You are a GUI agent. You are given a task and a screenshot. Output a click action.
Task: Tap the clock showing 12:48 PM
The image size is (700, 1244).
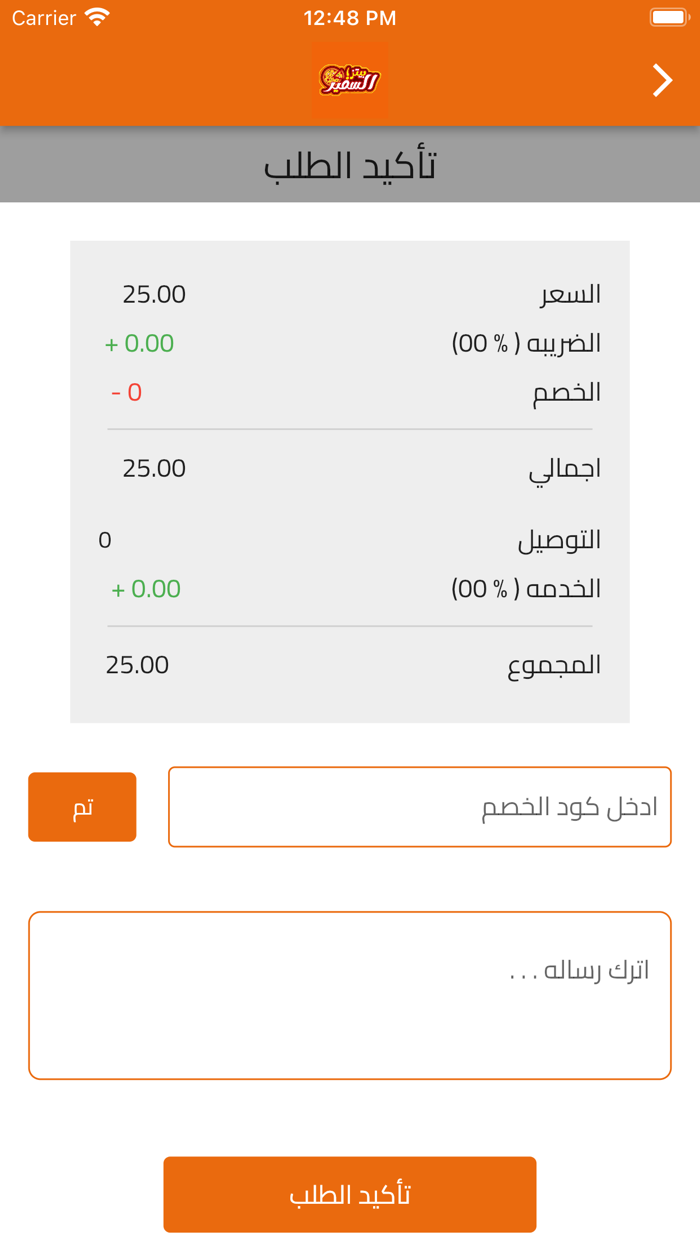[349, 17]
